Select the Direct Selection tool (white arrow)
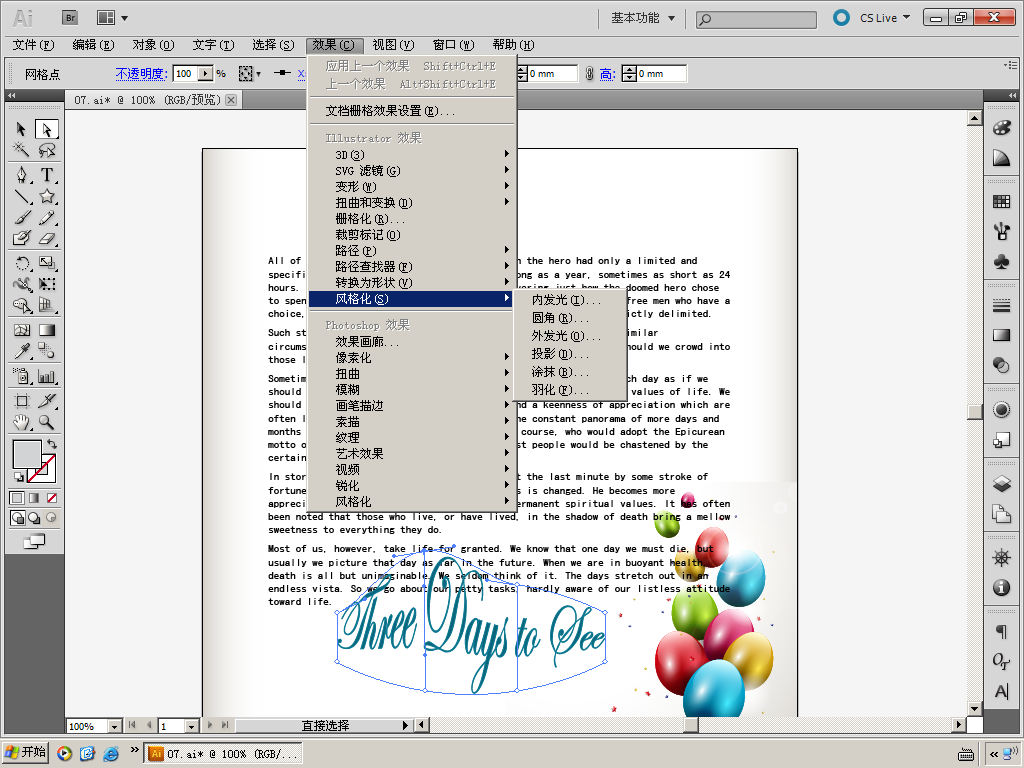 click(x=46, y=129)
